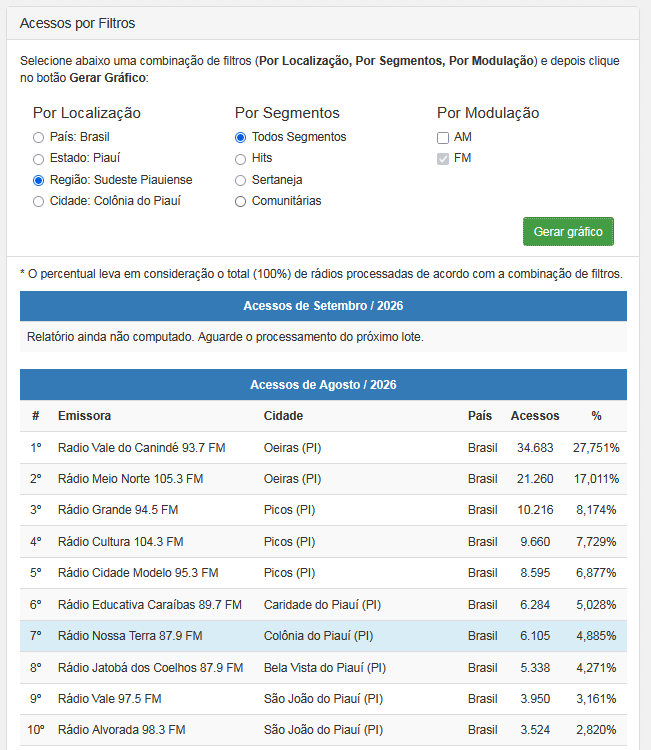This screenshot has height=750, width=651.
Task: Click the Bela Vista do Piauí (PI) cell
Action: (x=325, y=667)
